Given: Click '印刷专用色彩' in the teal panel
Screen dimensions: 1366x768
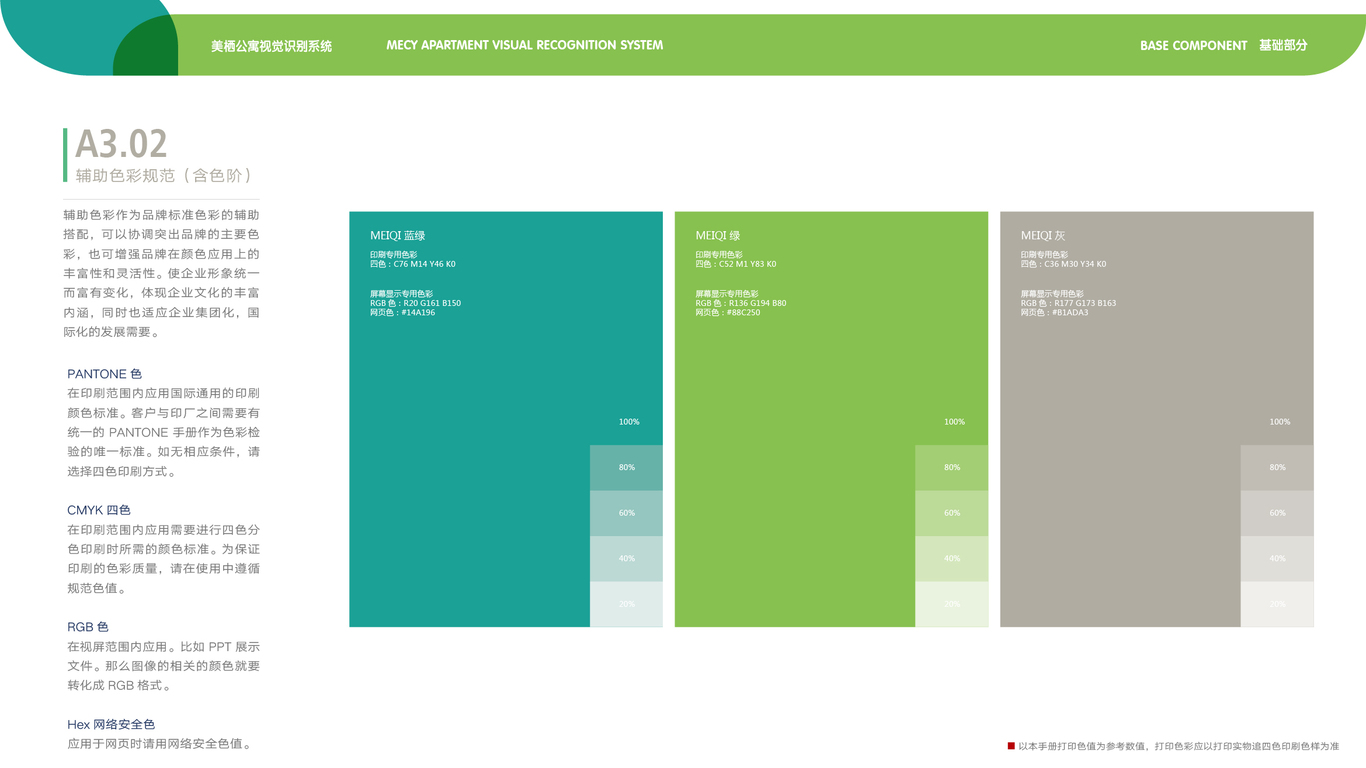Looking at the screenshot, I should (393, 255).
